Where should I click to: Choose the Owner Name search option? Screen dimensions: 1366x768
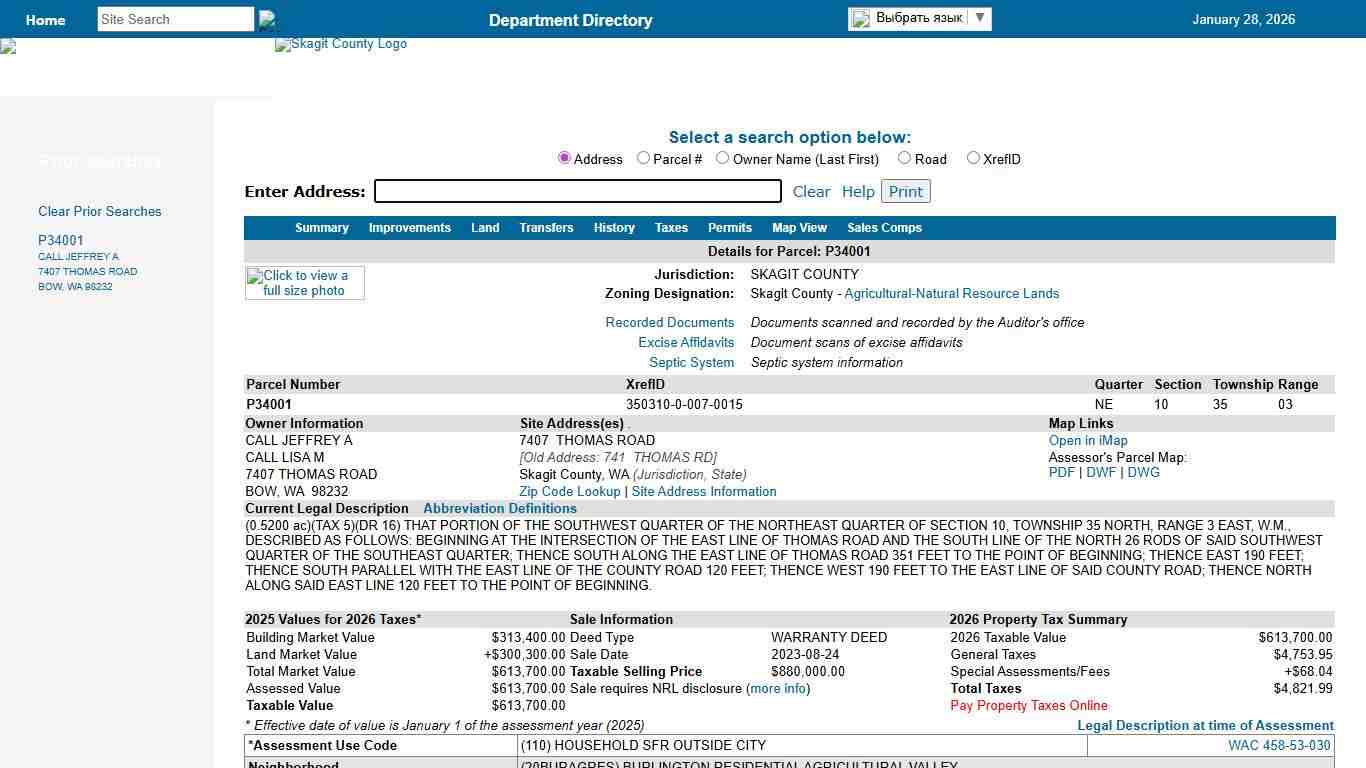pyautogui.click(x=722, y=158)
